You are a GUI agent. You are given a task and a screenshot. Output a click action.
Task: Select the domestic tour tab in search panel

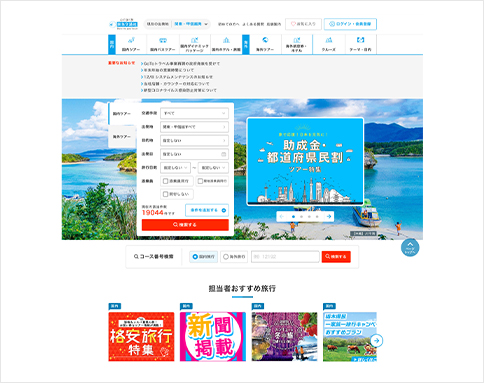tap(122, 114)
